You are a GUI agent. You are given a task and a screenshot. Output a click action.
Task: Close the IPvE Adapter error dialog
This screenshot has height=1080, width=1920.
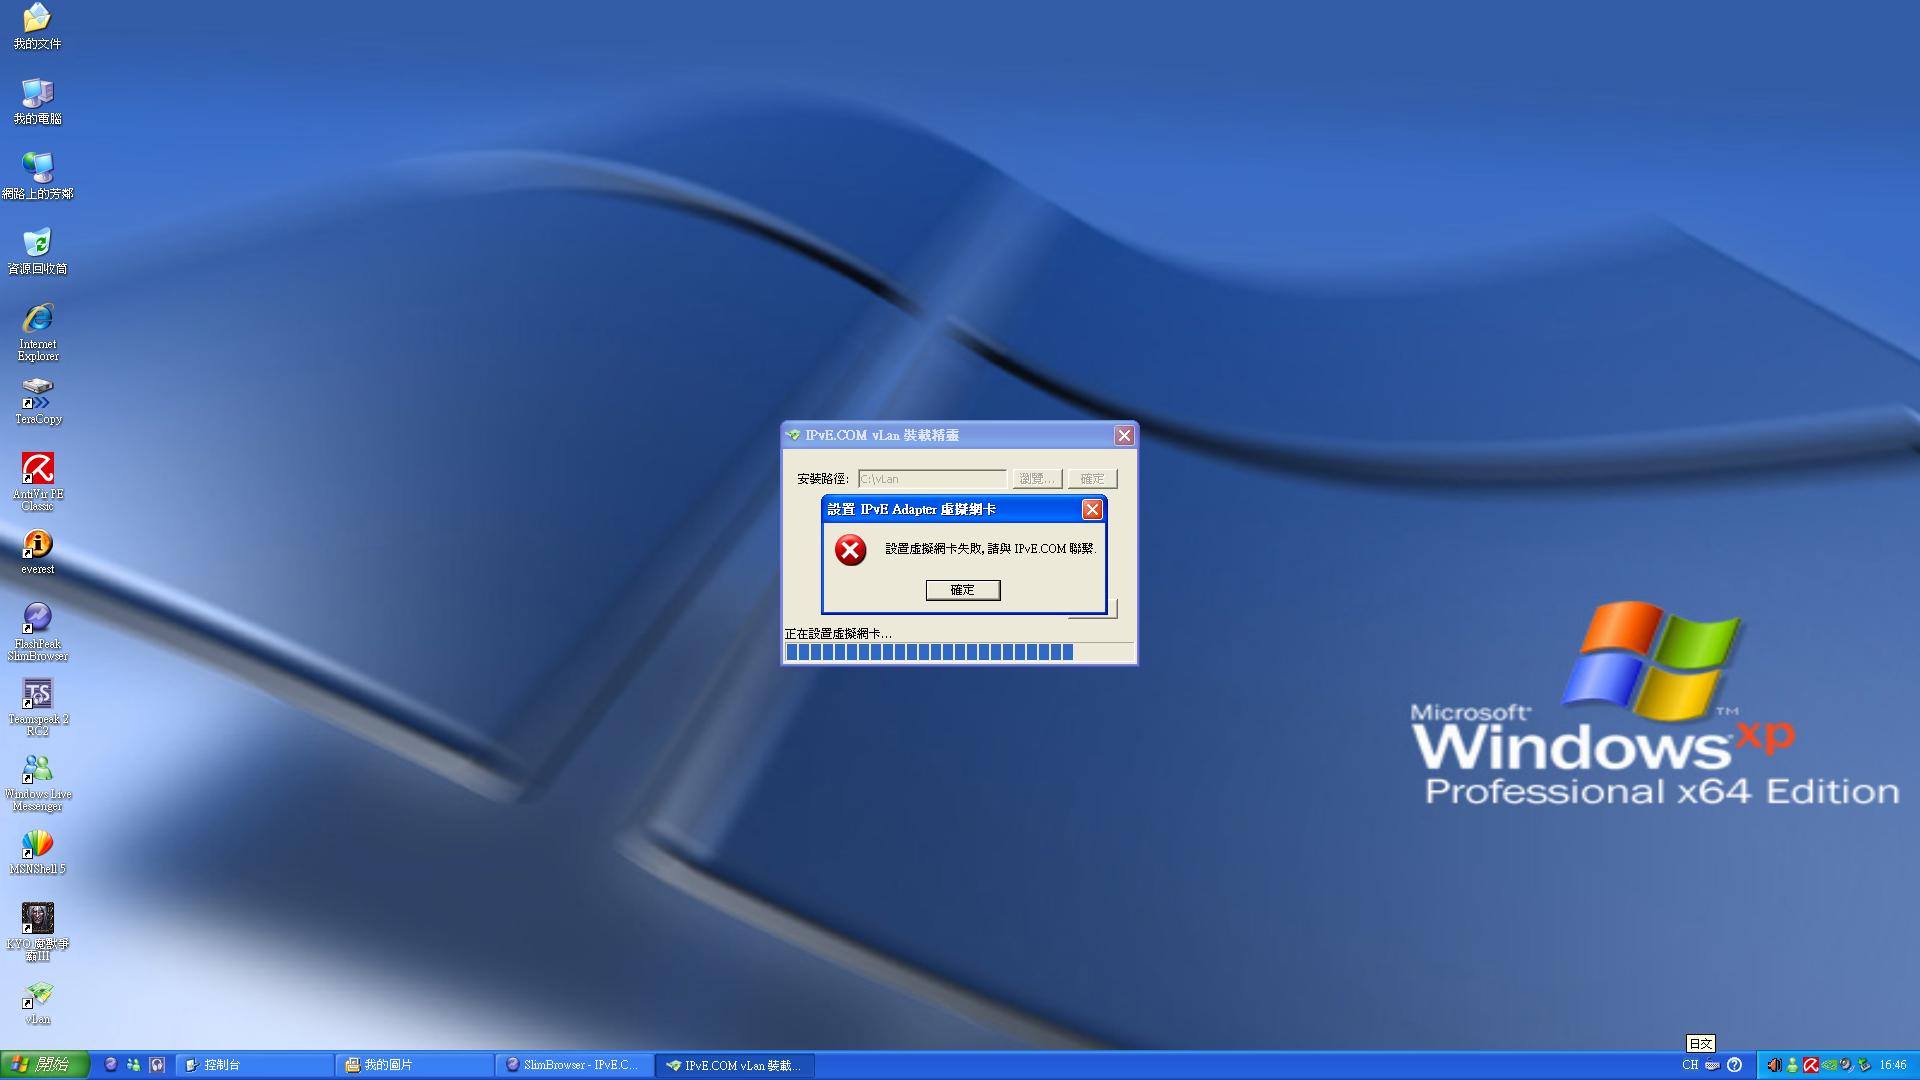1092,510
